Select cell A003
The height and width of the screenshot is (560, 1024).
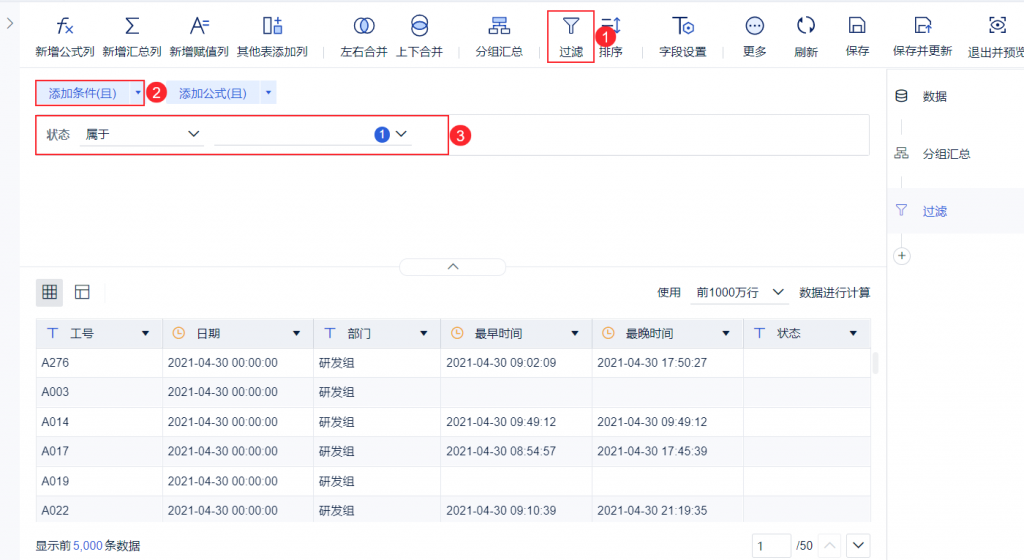(99, 392)
